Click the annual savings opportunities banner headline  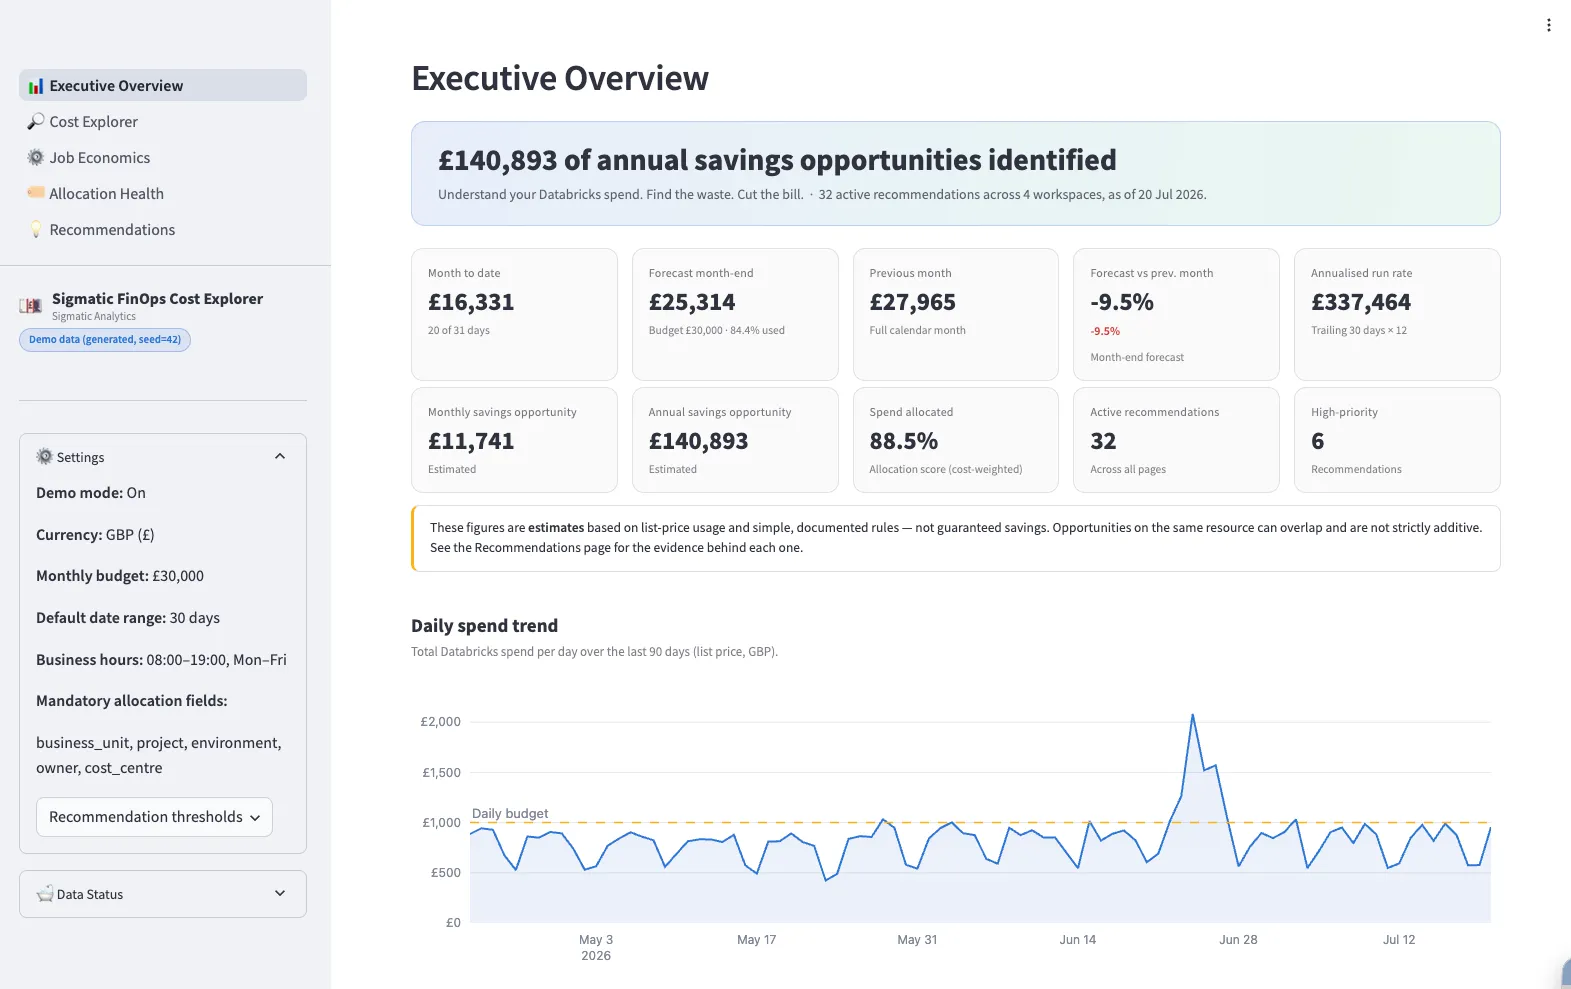coord(777,160)
